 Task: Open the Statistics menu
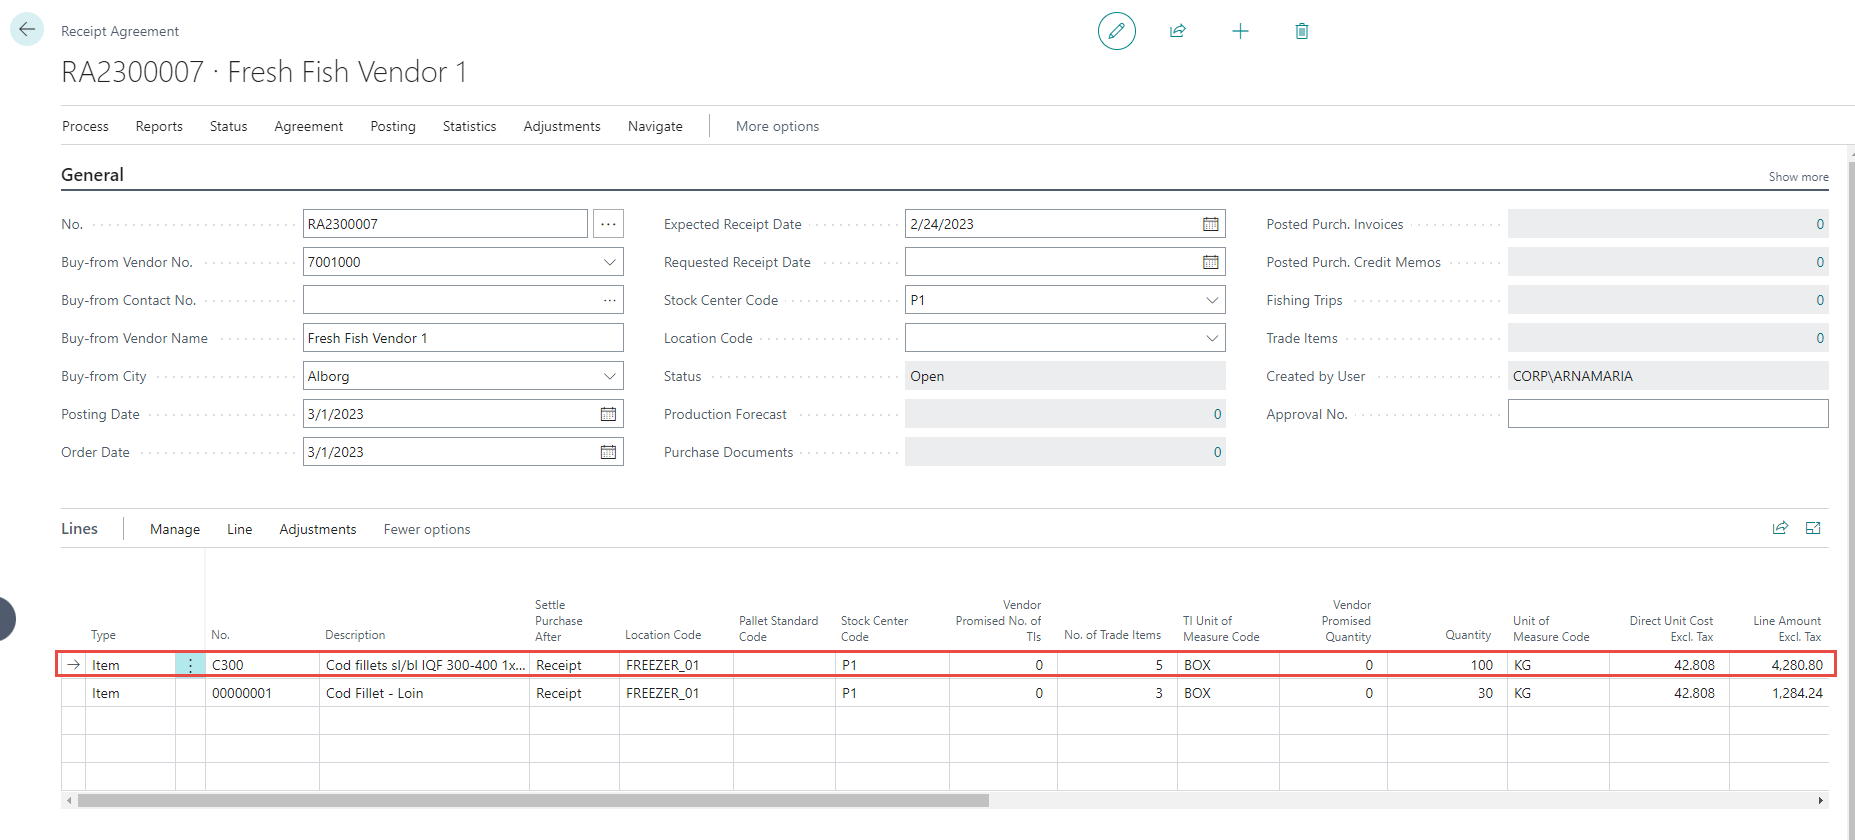tap(469, 126)
